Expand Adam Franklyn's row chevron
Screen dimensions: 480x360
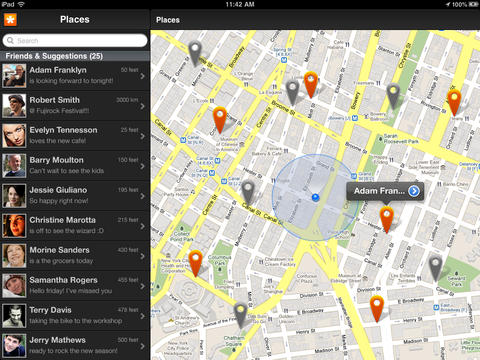point(143,76)
